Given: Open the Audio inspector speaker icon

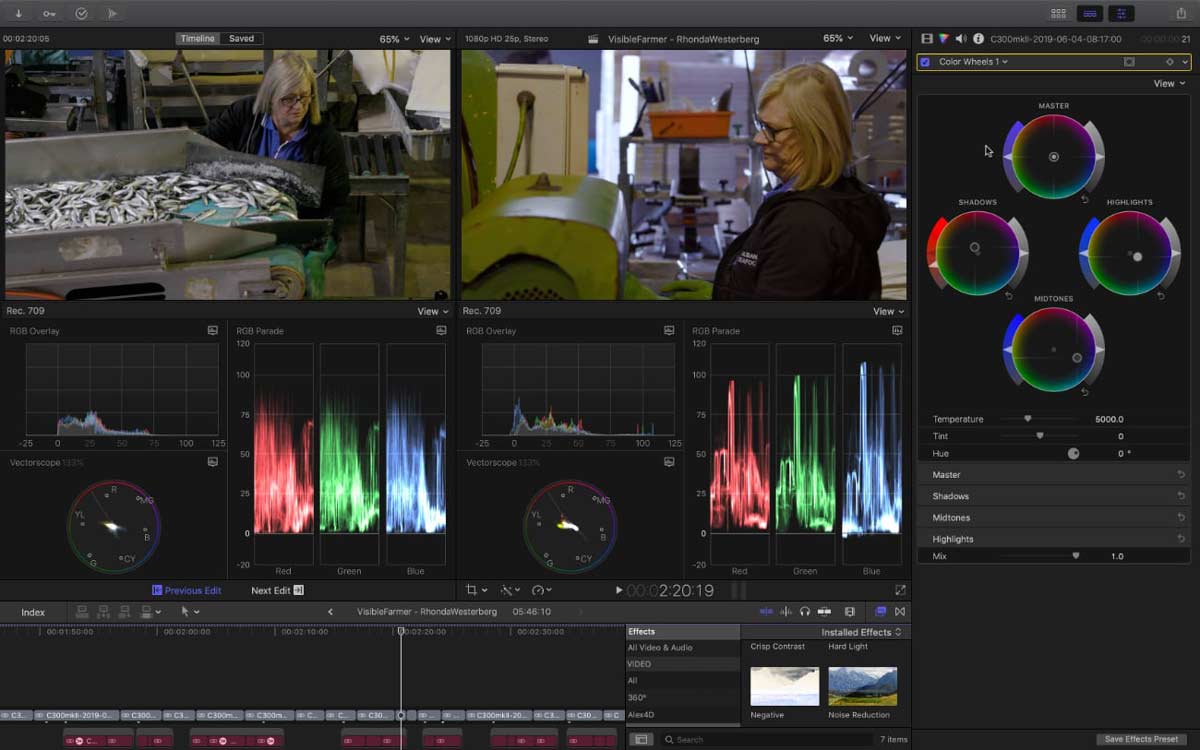Looking at the screenshot, I should point(961,39).
